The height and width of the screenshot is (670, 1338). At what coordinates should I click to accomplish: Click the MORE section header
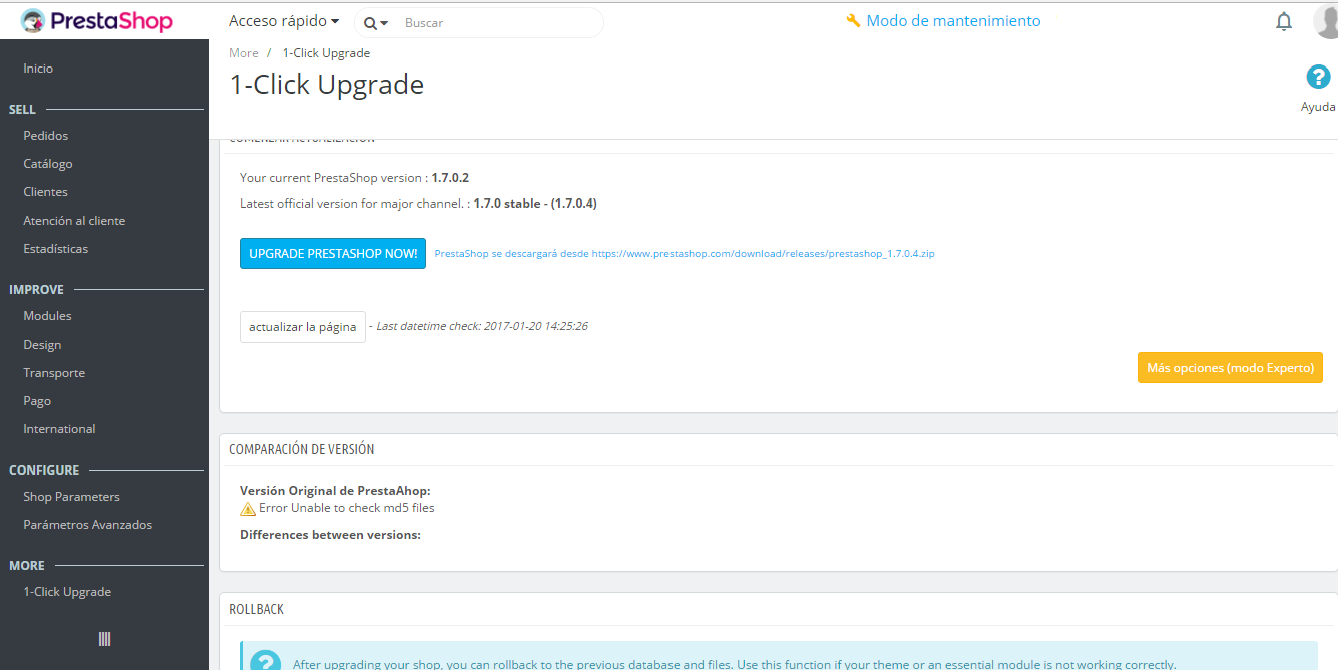pyautogui.click(x=27, y=566)
